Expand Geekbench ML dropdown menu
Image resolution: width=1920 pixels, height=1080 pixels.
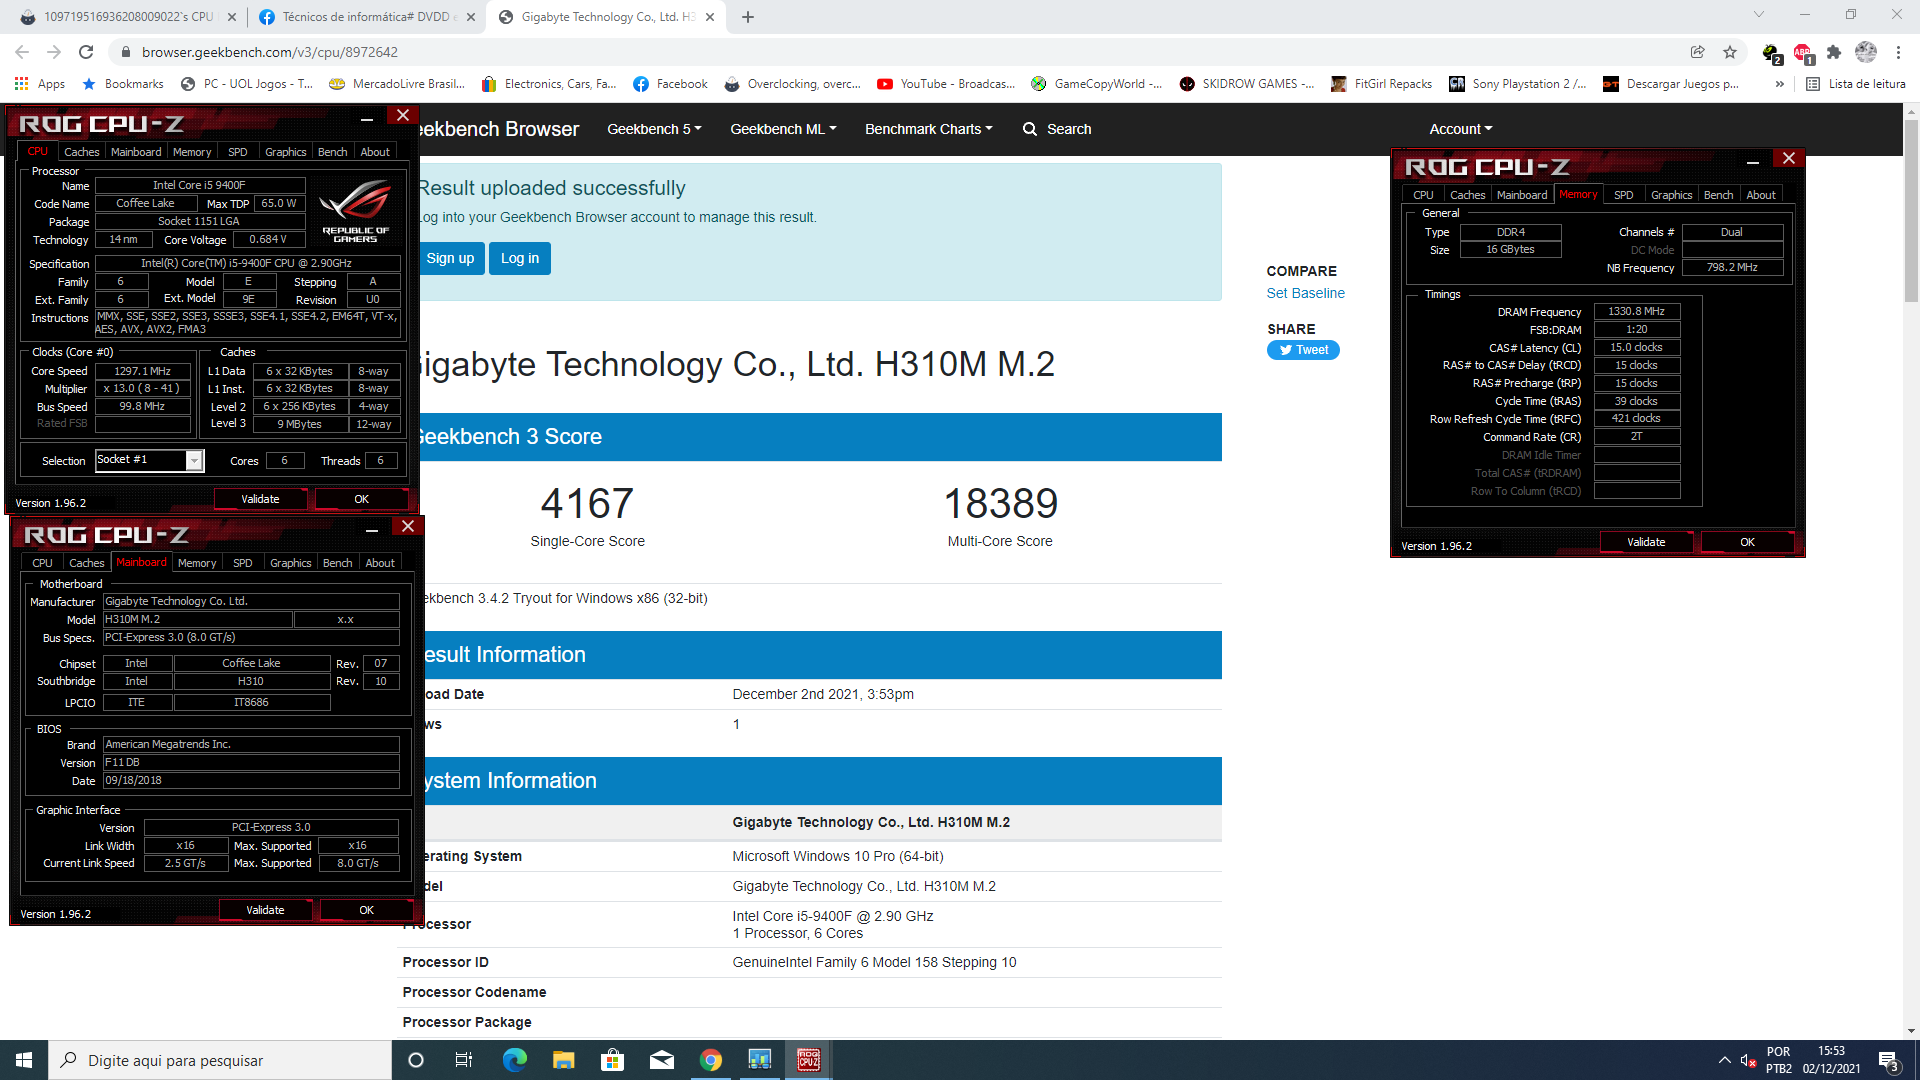(x=783, y=129)
